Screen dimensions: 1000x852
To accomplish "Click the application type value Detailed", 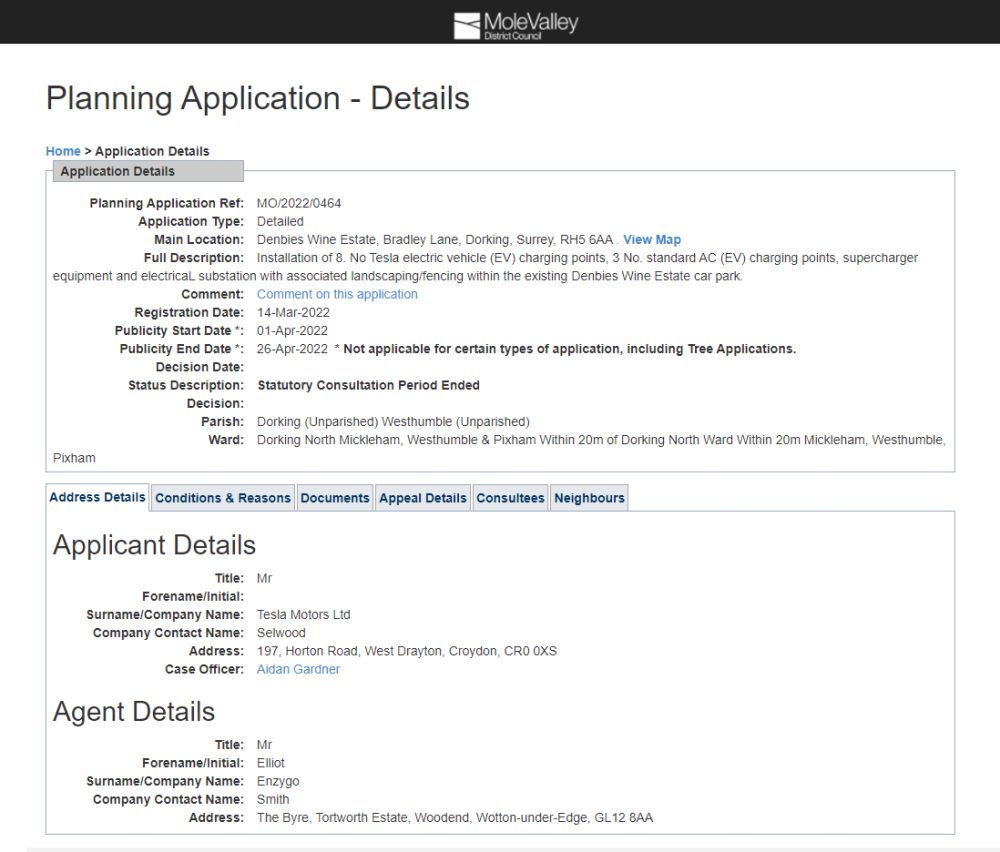I will click(280, 222).
